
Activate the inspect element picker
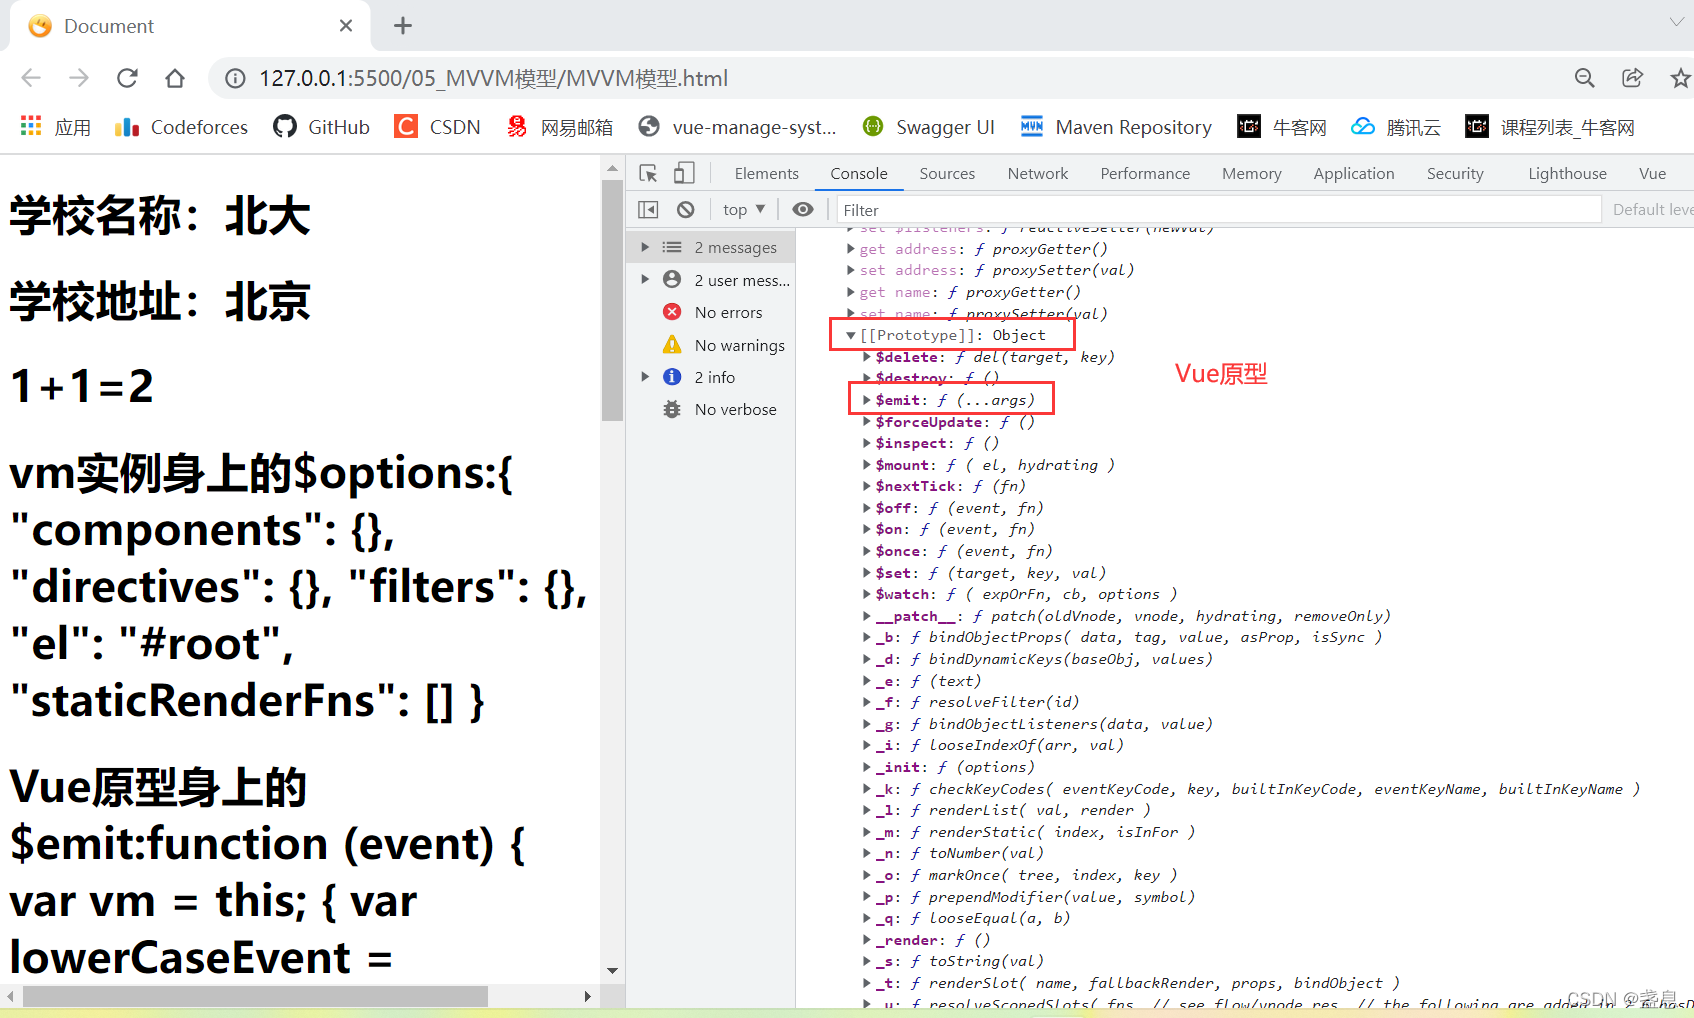click(648, 173)
